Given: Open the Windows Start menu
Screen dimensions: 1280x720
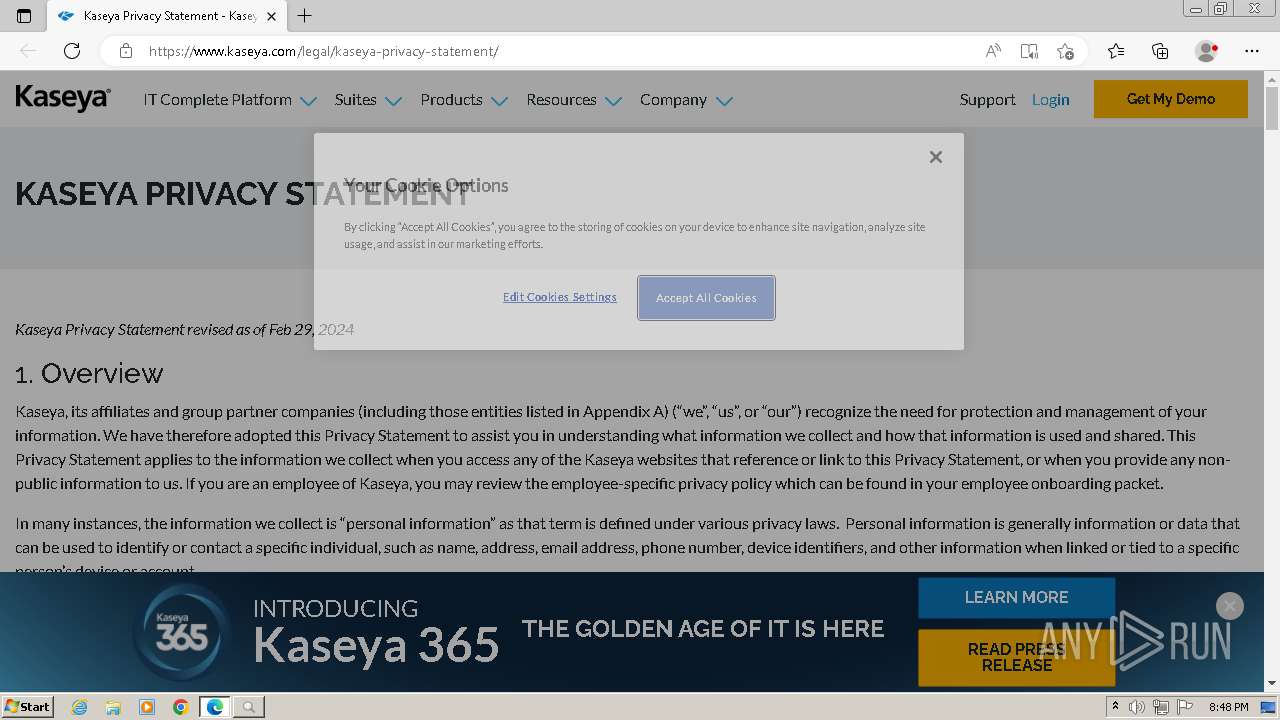Looking at the screenshot, I should (27, 706).
